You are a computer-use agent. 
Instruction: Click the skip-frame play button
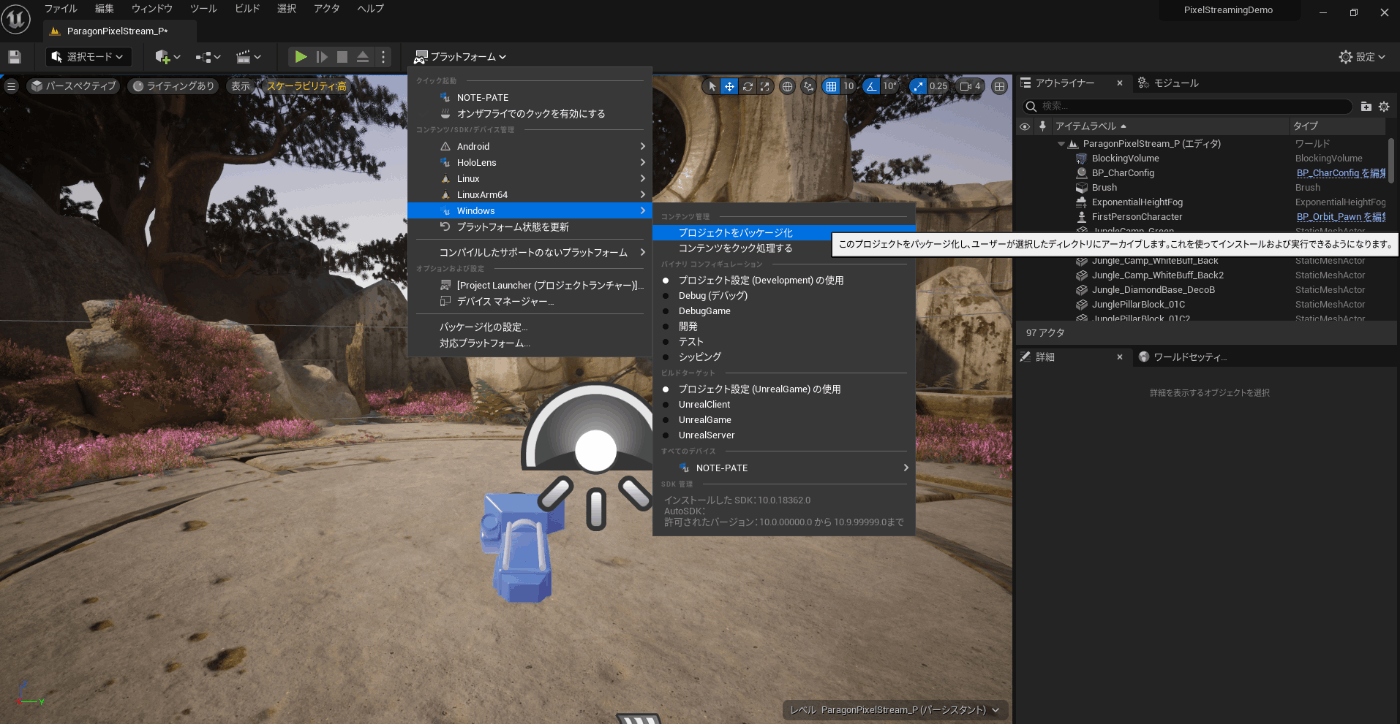[x=322, y=57]
